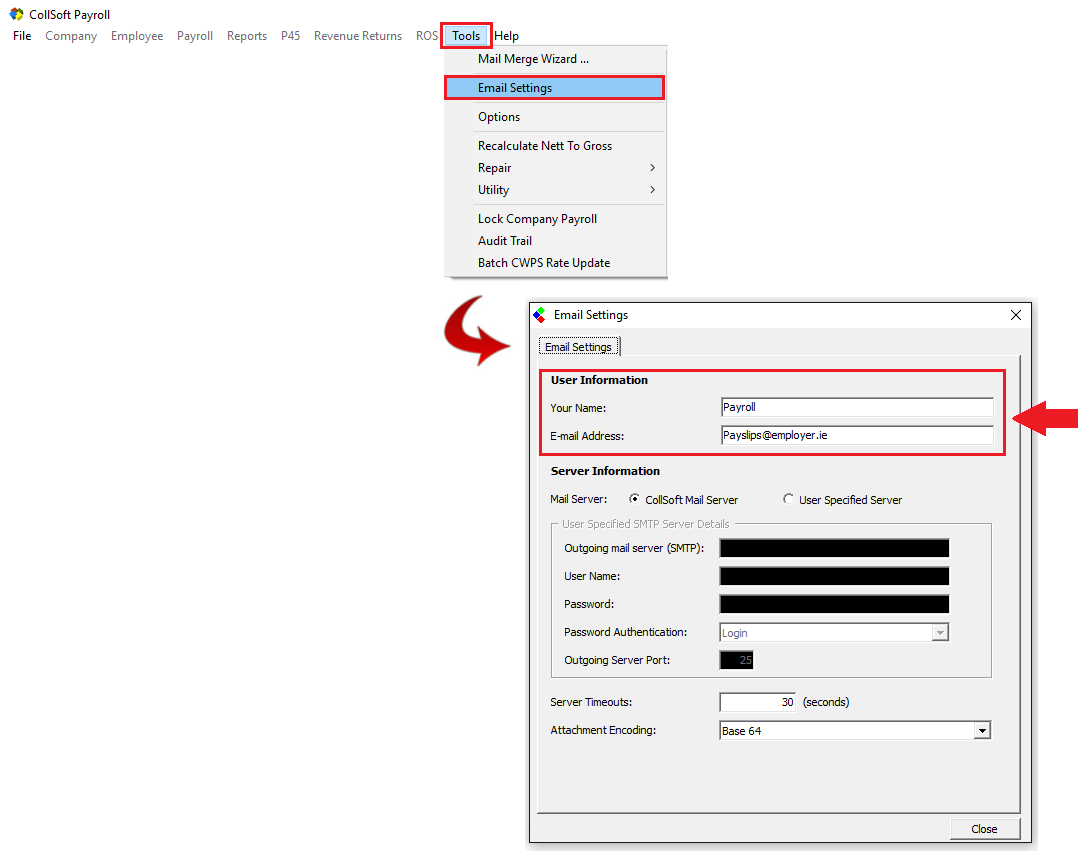Switch to the Email Settings tab
Image resolution: width=1085 pixels, height=860 pixels.
(x=578, y=347)
